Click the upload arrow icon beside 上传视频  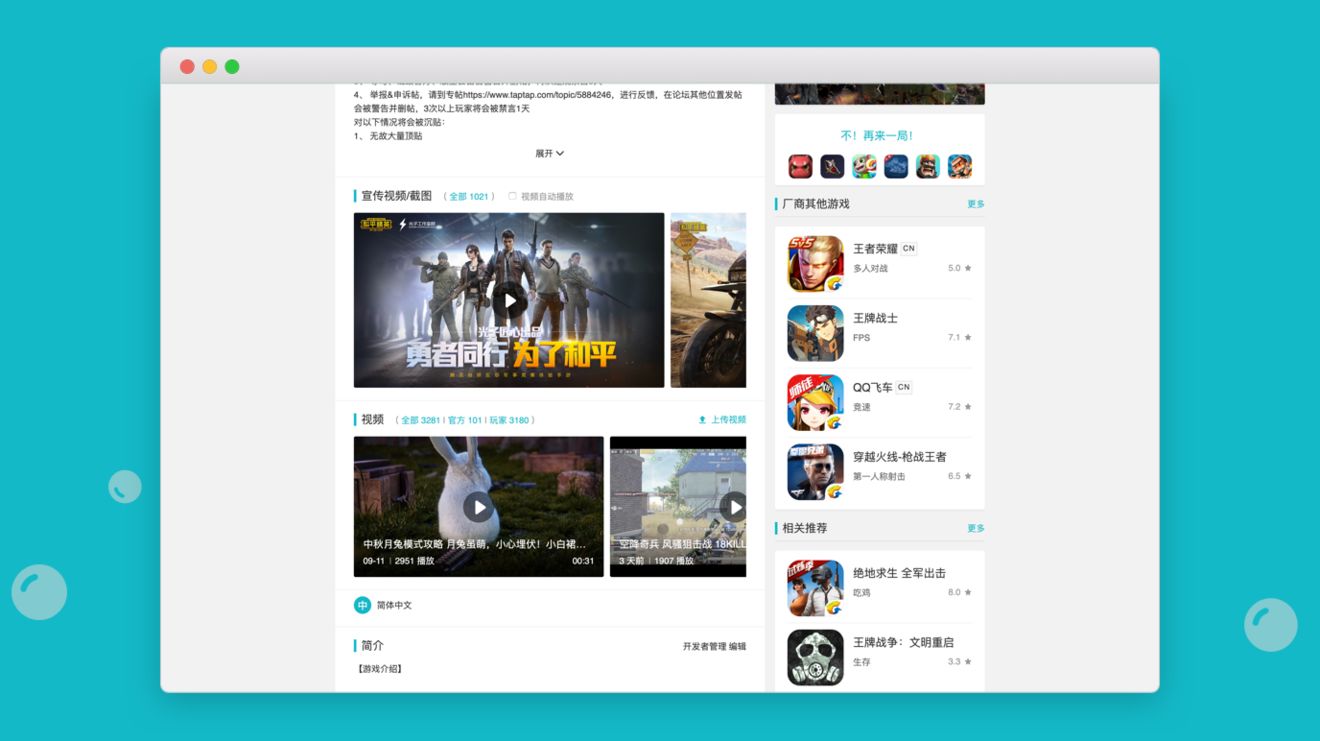702,420
